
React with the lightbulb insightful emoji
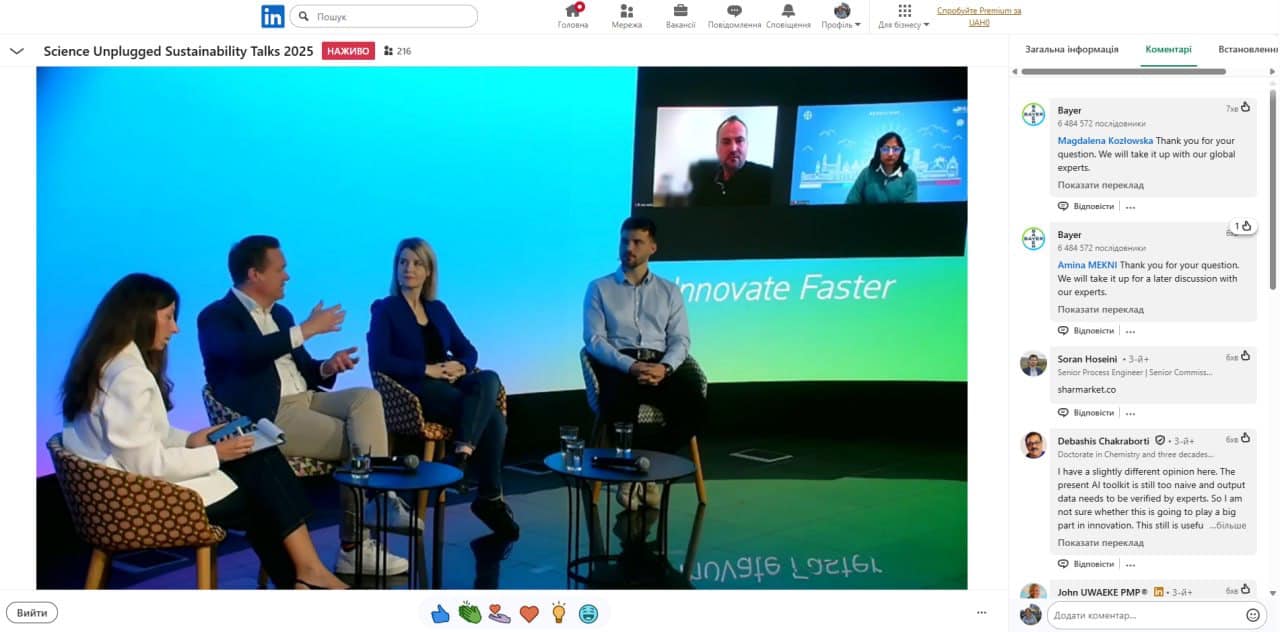(x=559, y=613)
